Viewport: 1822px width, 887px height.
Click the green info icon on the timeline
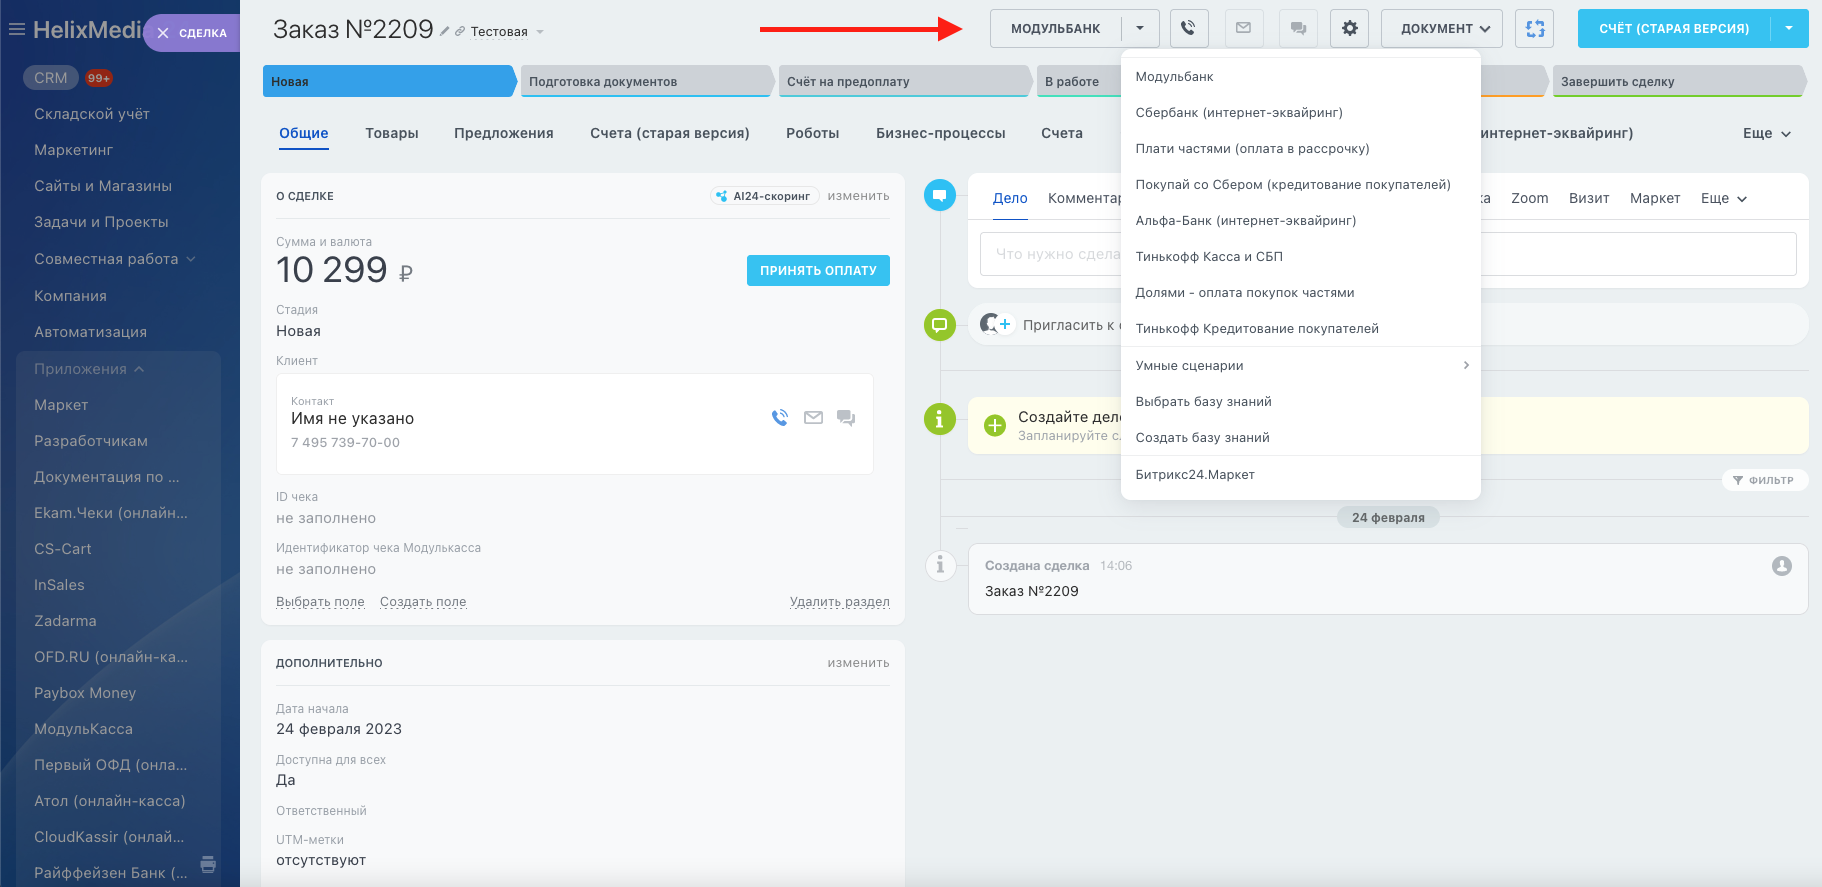(x=940, y=419)
